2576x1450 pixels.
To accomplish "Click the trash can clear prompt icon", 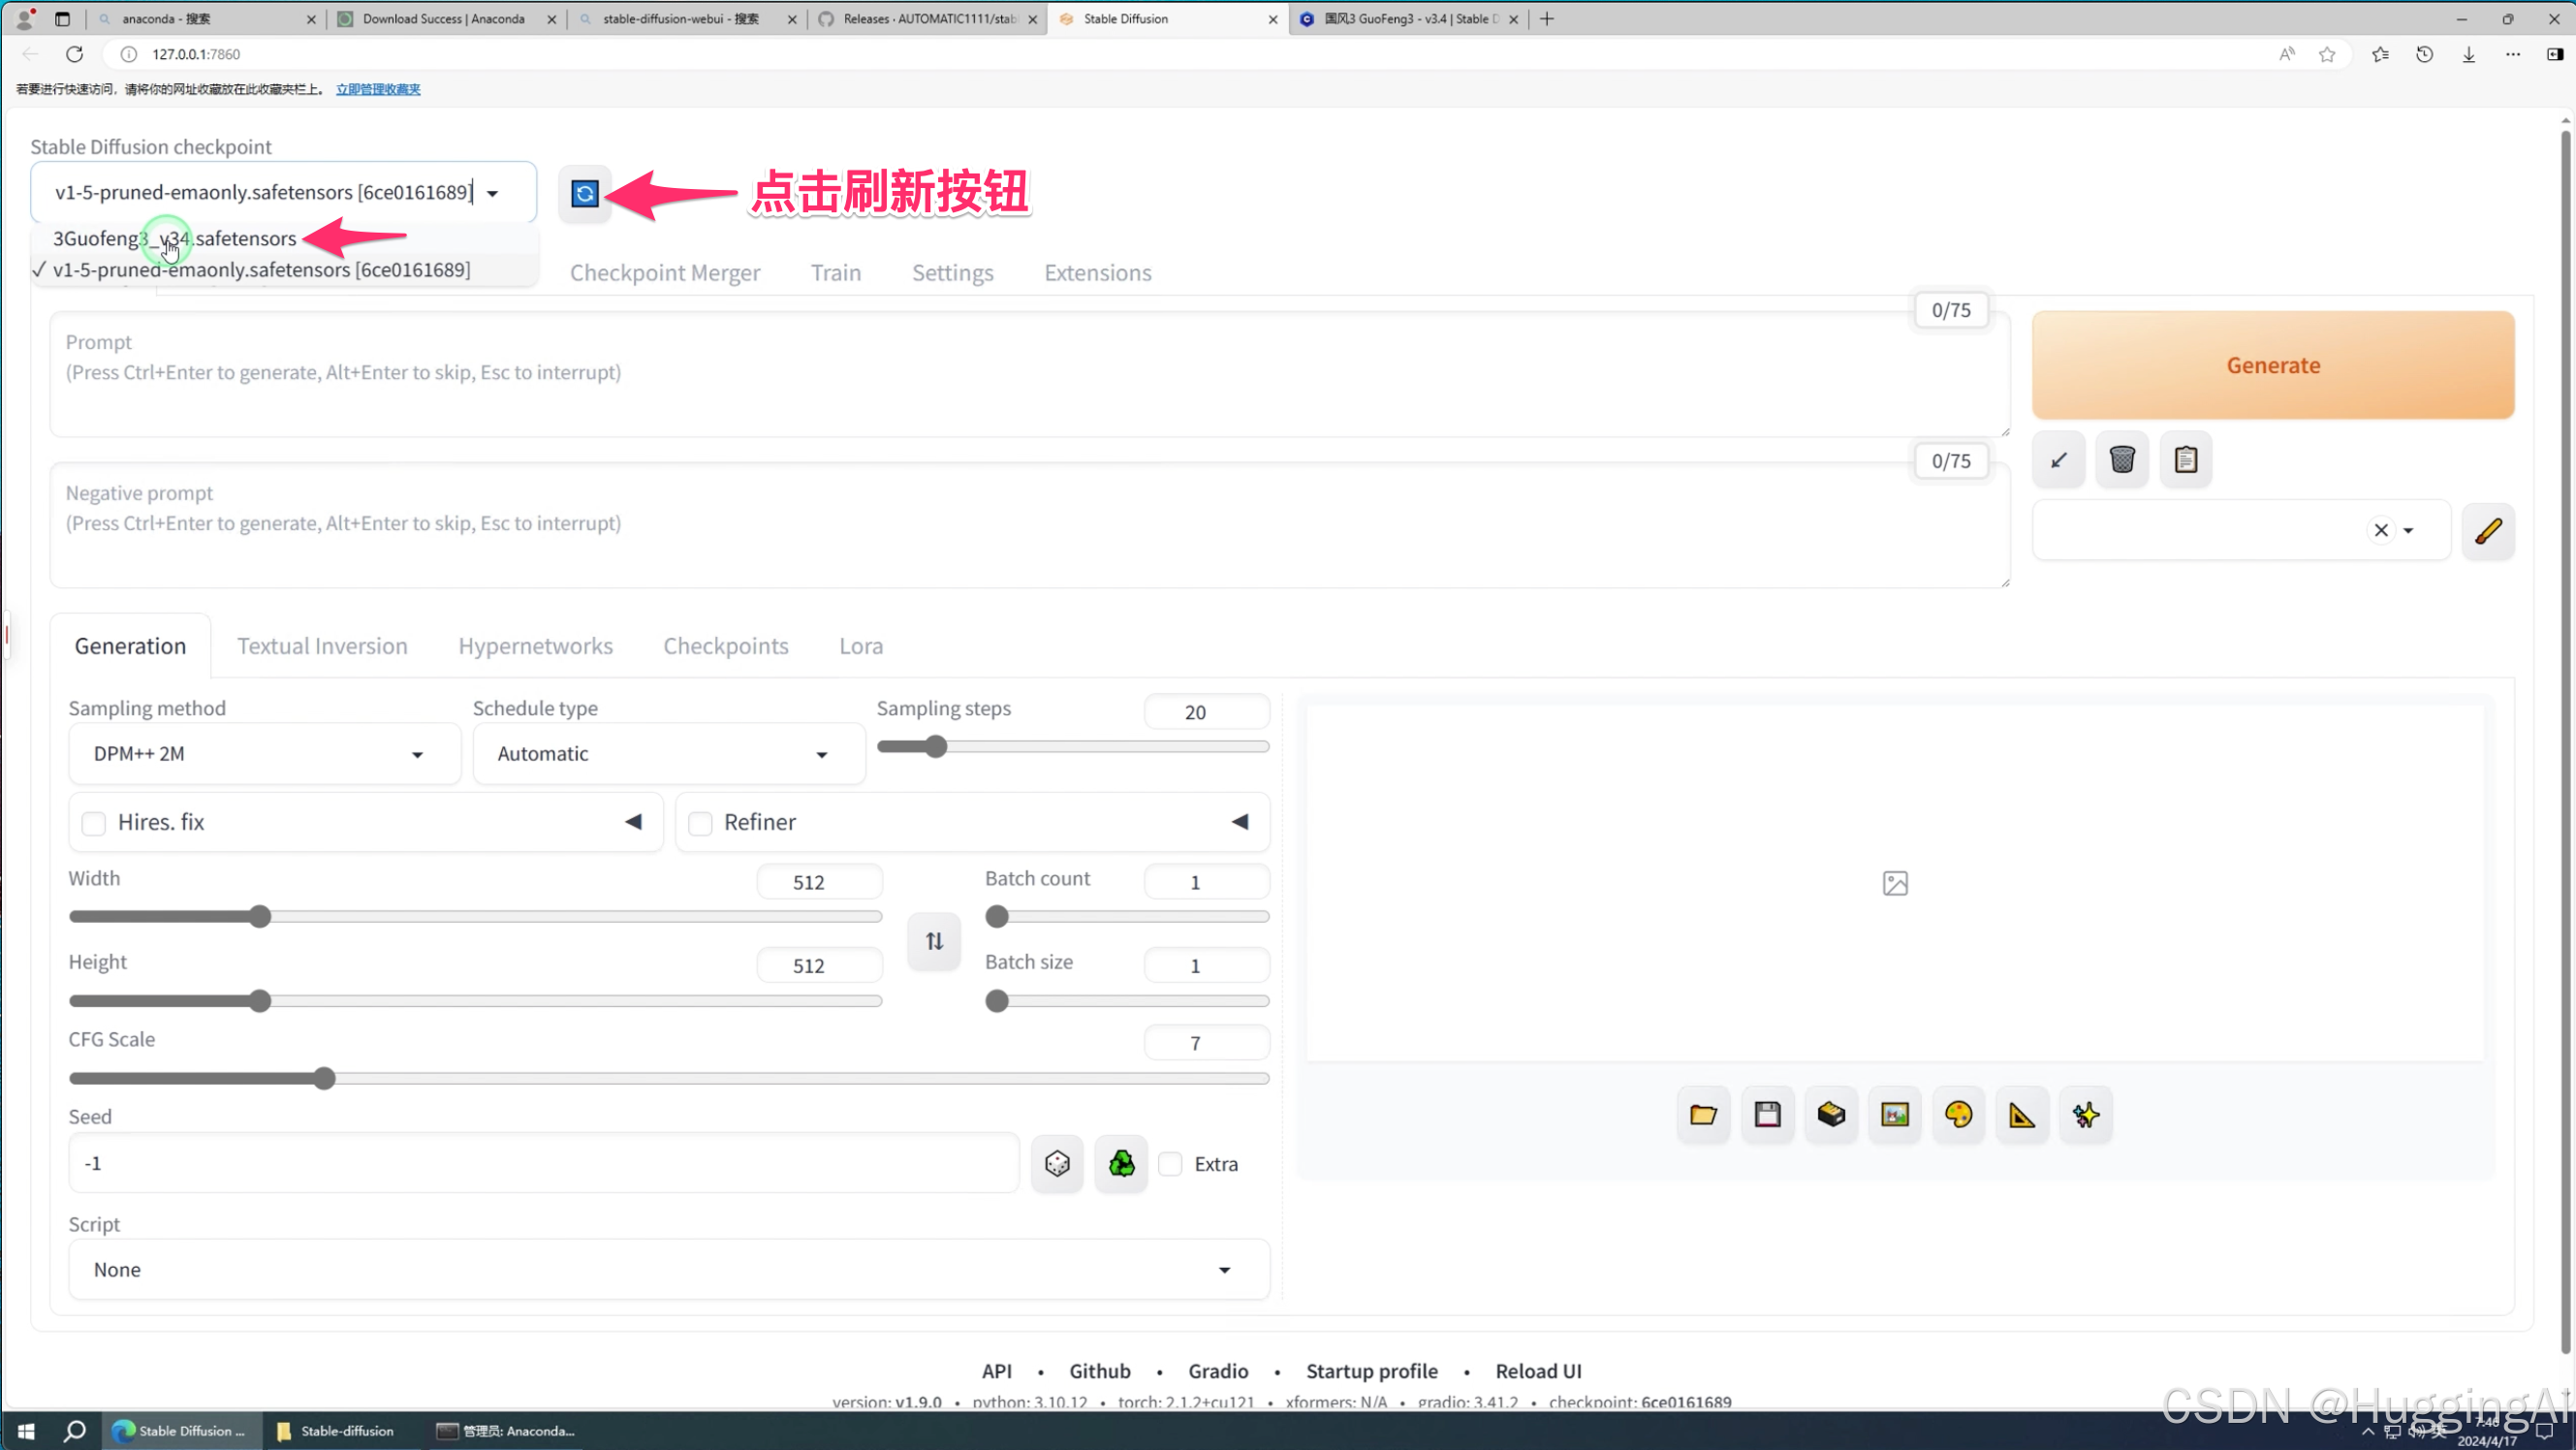I will point(2121,460).
